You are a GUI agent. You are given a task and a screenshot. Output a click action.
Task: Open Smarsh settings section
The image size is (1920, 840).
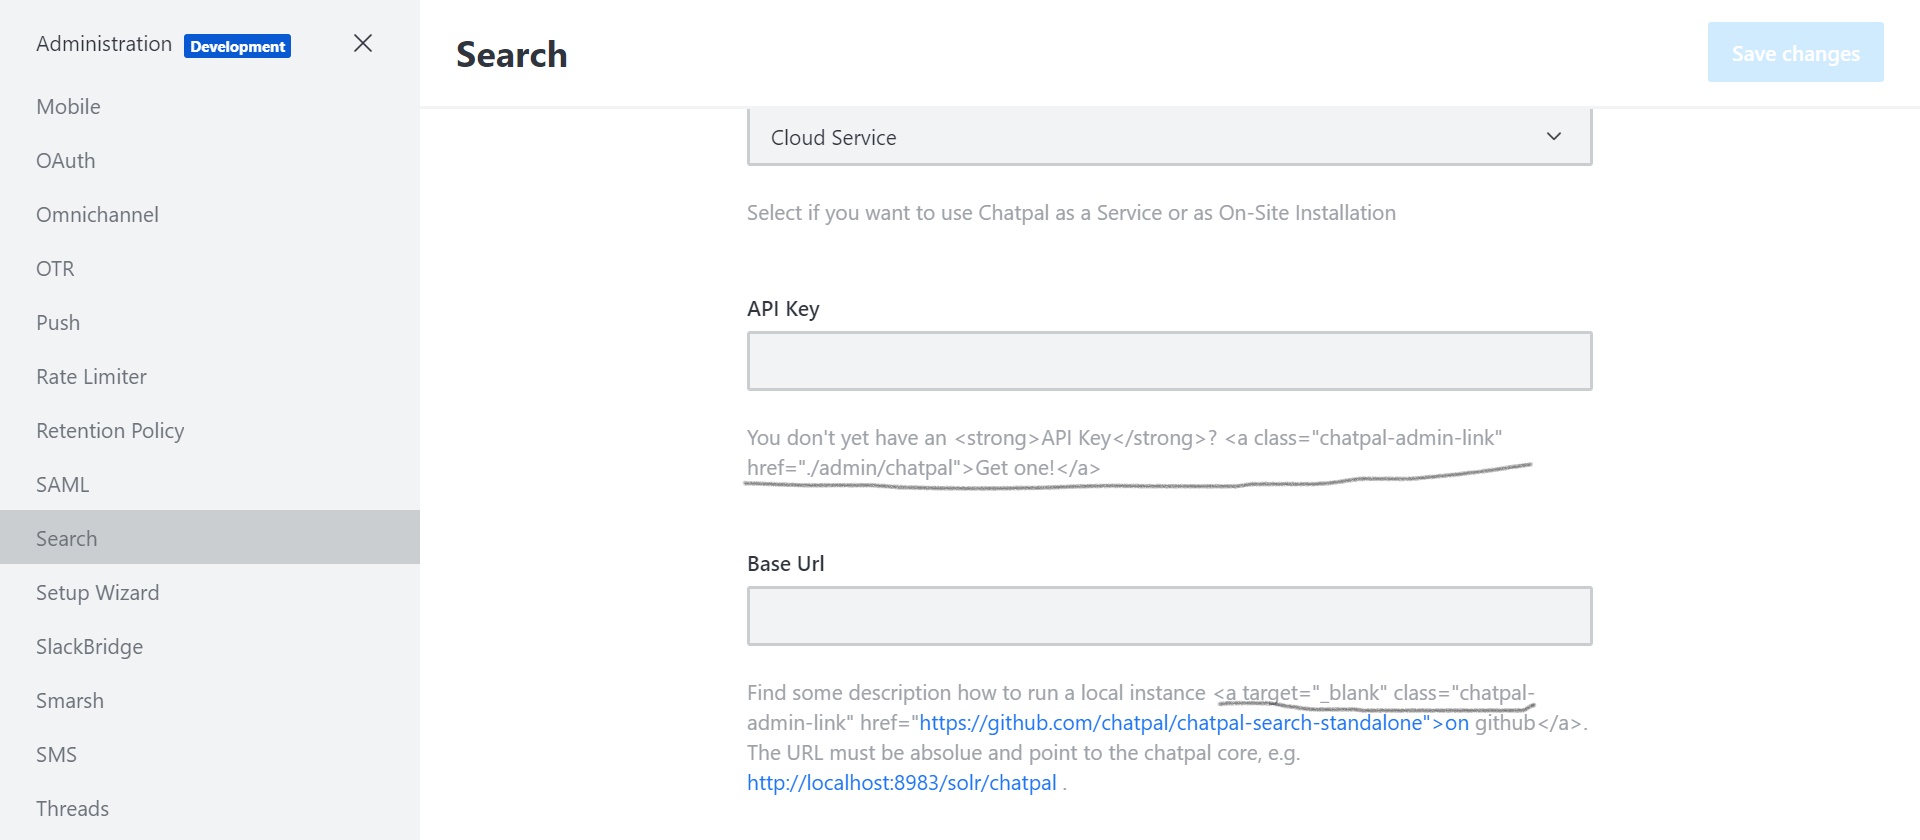tap(210, 701)
